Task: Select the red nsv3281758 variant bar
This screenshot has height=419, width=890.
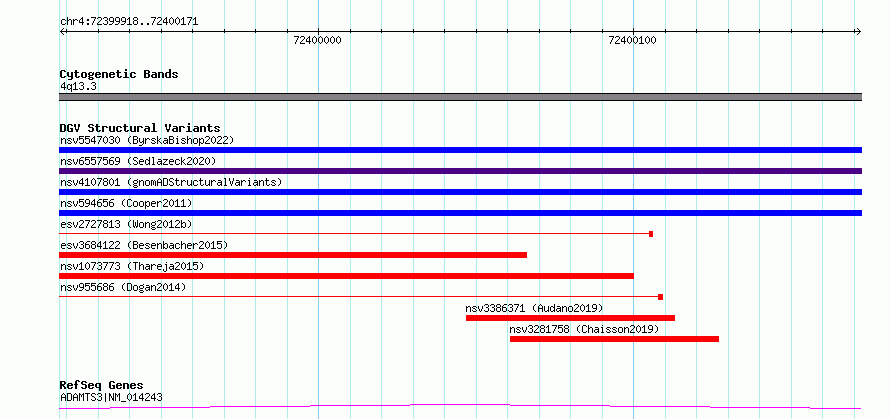Action: click(x=614, y=339)
